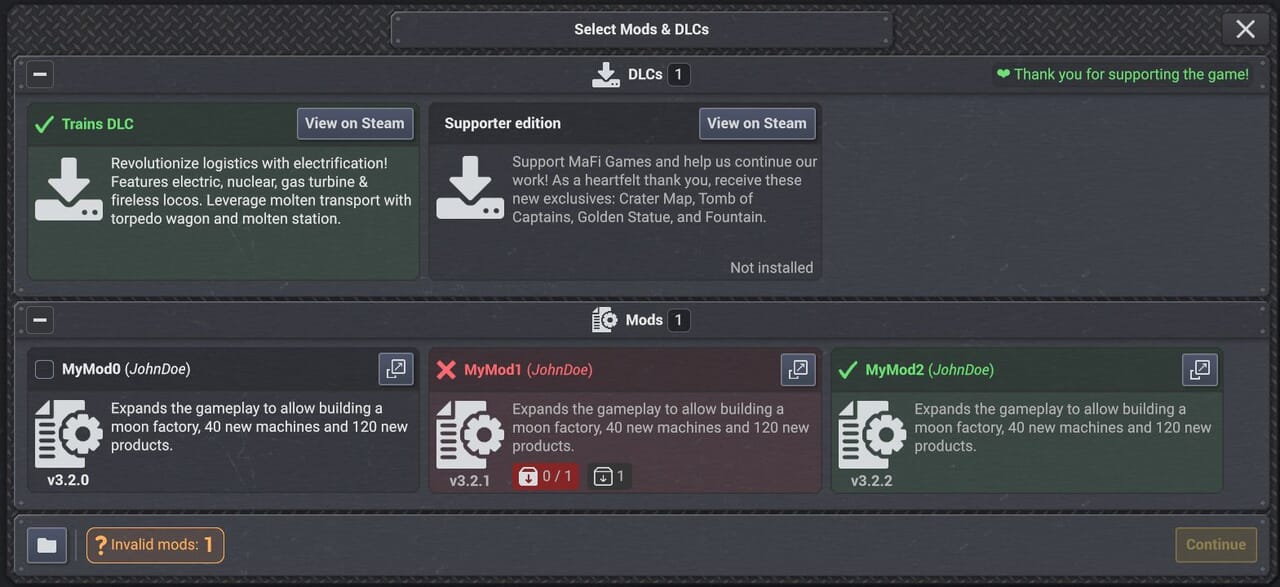Open MyMod1 external link icon
This screenshot has height=587, width=1280.
coord(798,369)
